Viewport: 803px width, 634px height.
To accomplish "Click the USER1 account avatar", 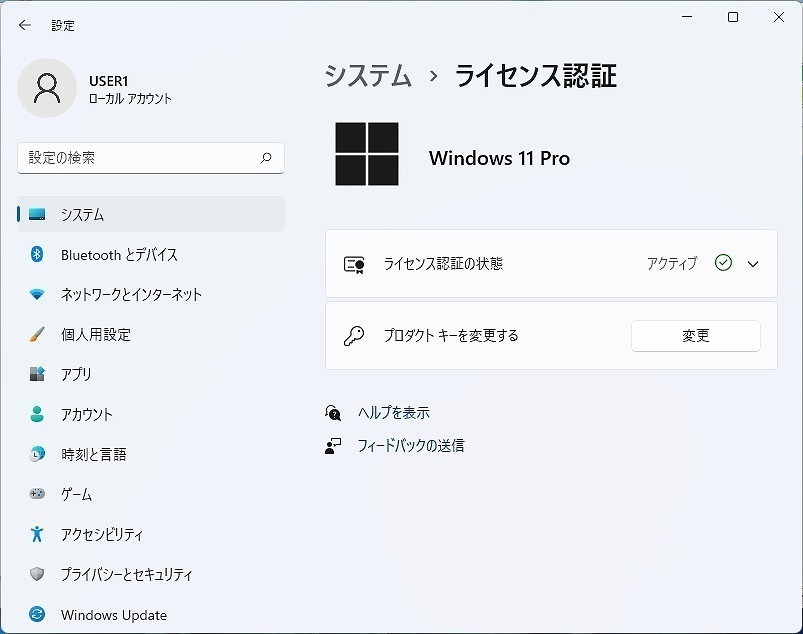I will [x=47, y=89].
